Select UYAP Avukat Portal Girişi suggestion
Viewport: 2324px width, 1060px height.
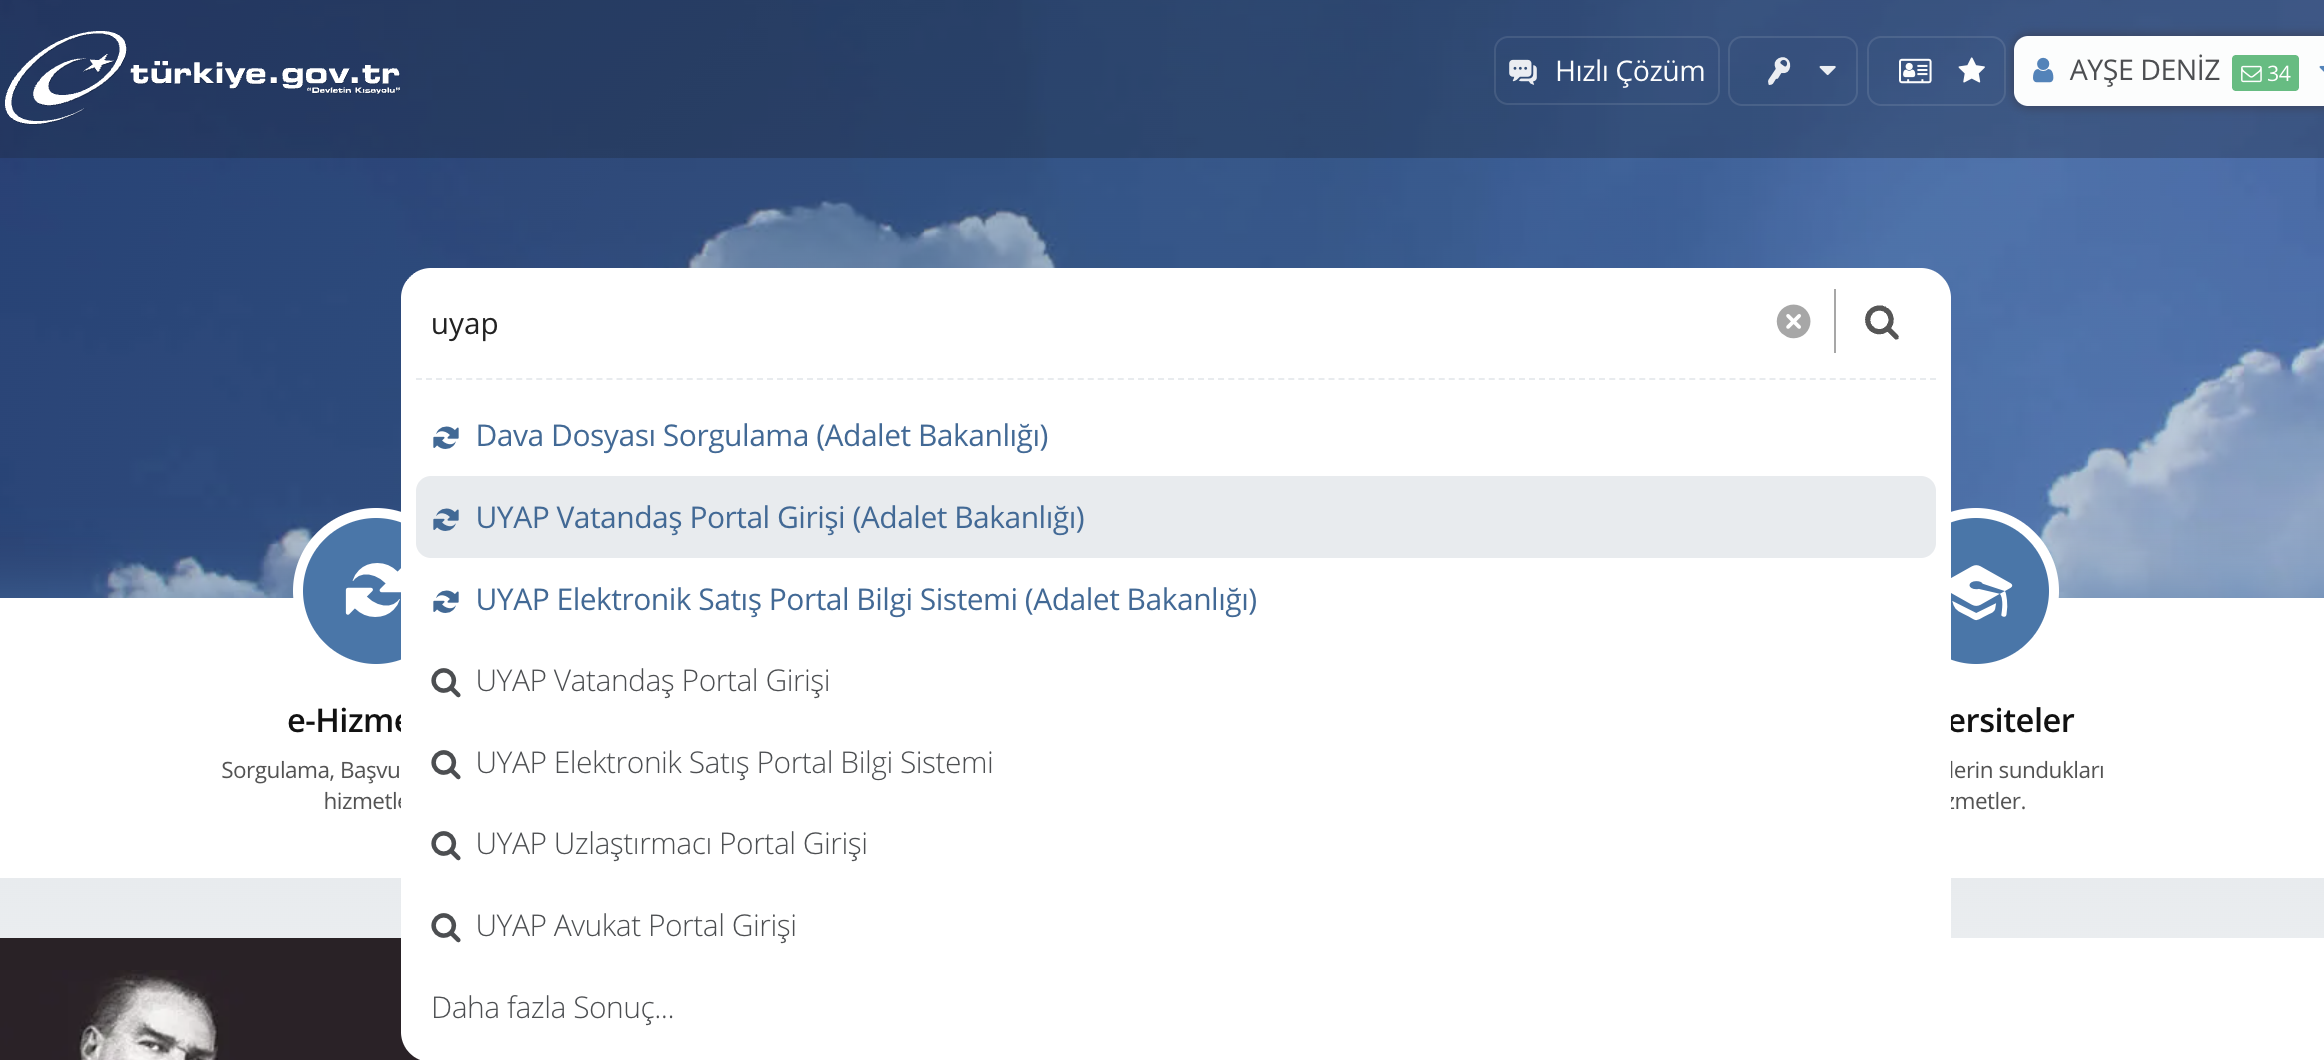[x=635, y=926]
